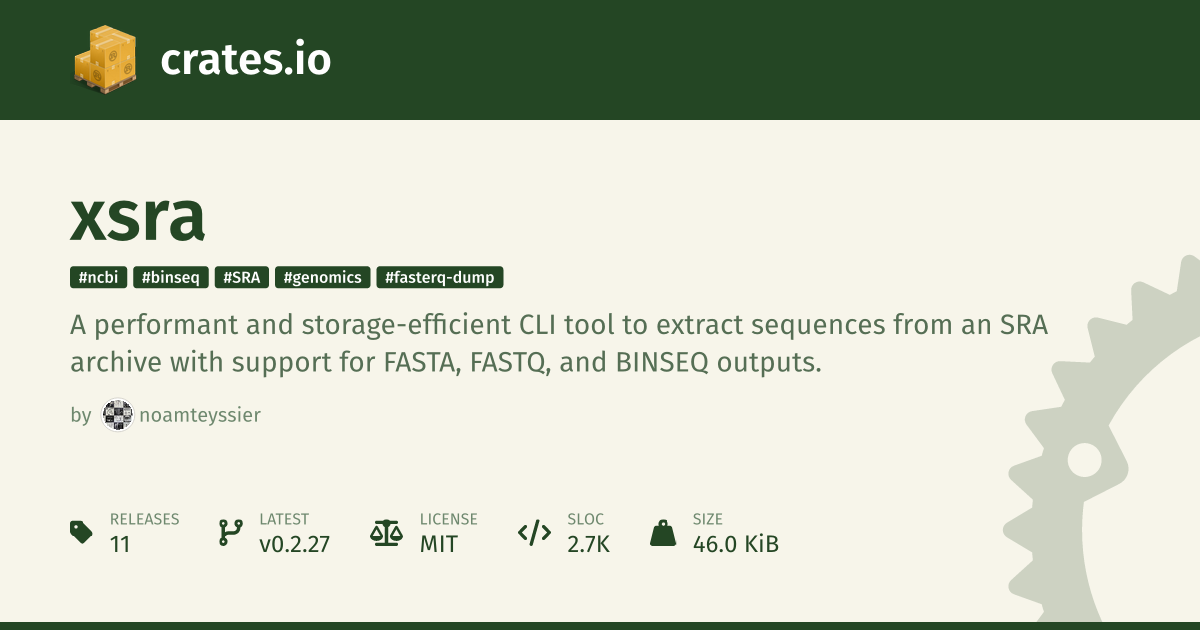Click the size weight icon
This screenshot has height=630, width=1200.
pos(663,532)
